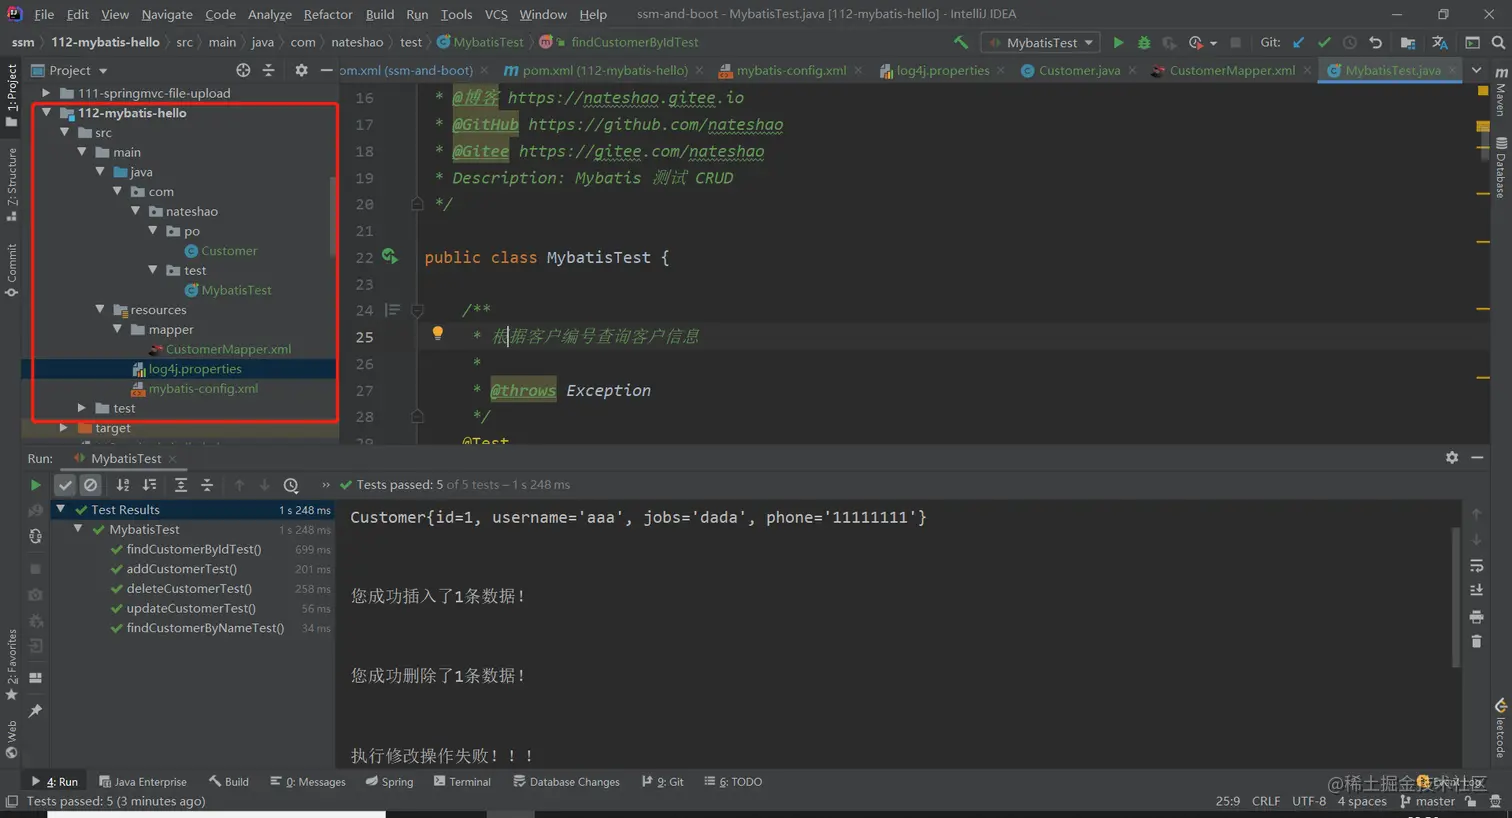Open Maven side tool window
Screen dimensions: 1512x818
pos(1500,90)
